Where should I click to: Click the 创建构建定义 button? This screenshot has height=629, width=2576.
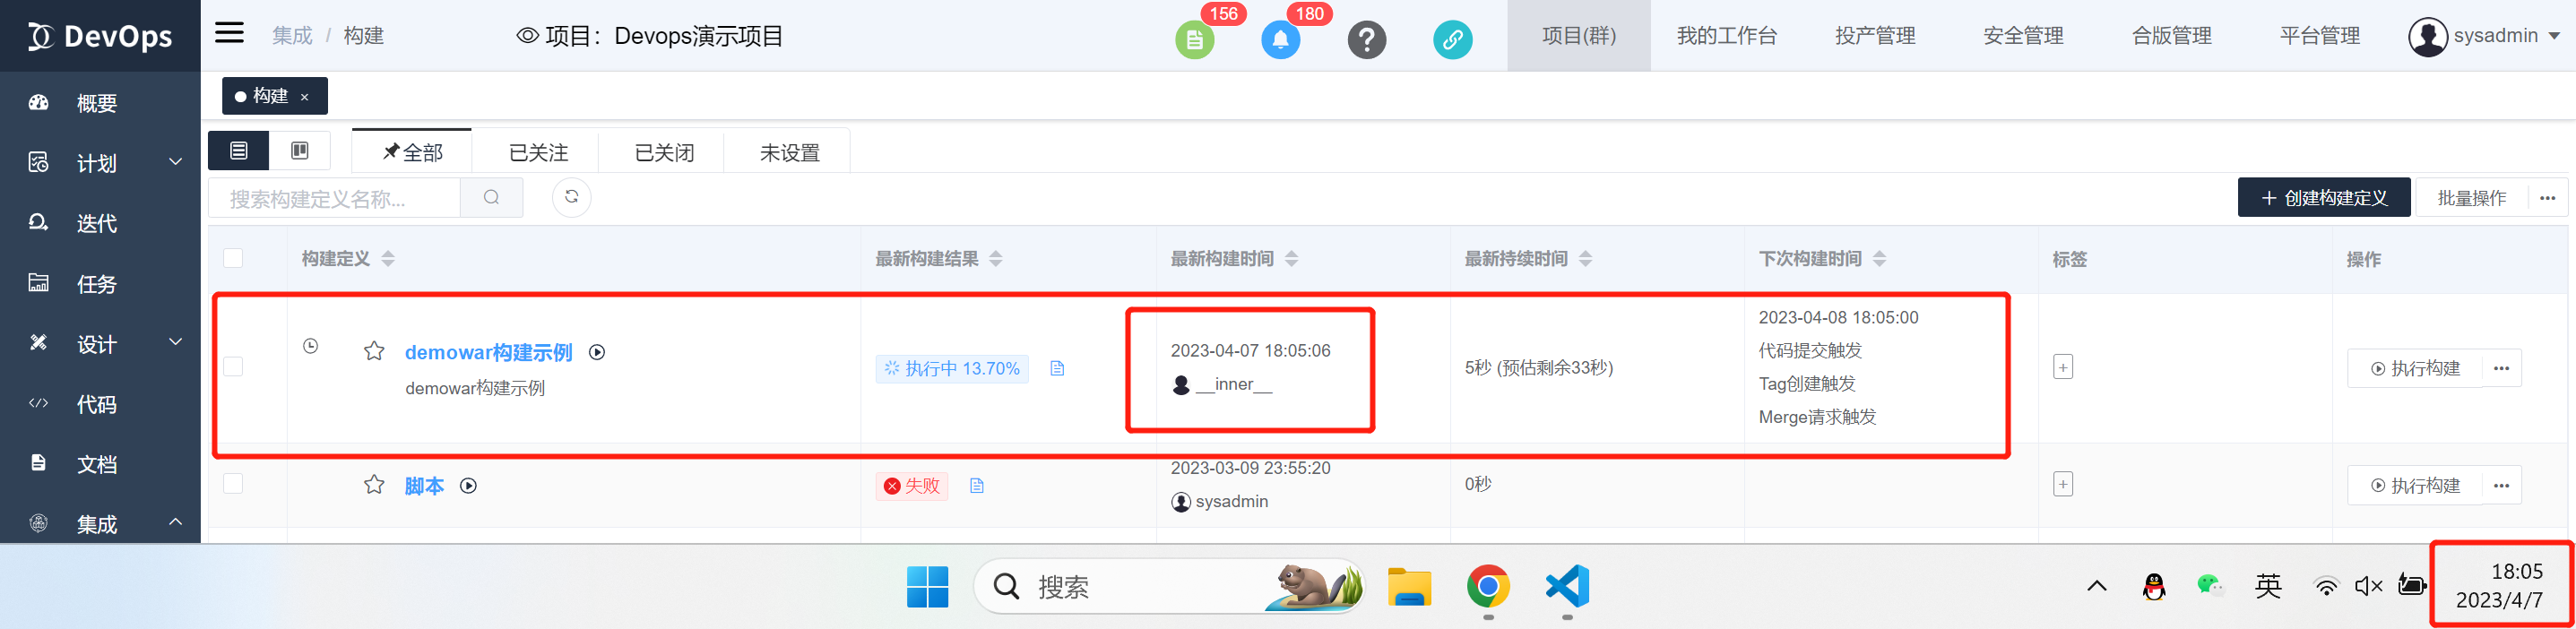(x=2323, y=198)
